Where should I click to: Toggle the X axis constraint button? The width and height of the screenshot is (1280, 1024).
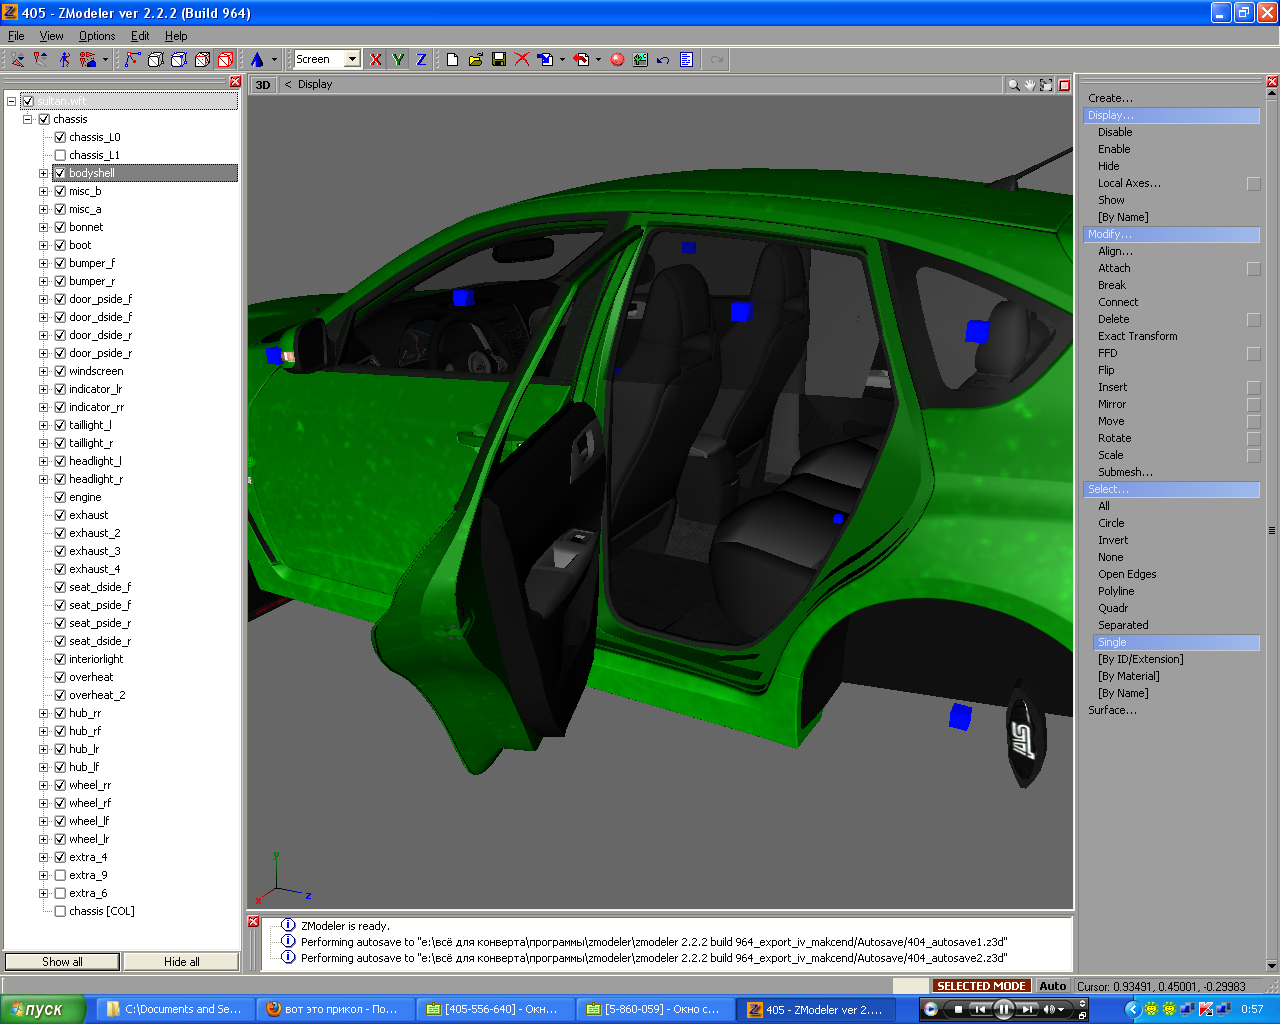[x=375, y=60]
